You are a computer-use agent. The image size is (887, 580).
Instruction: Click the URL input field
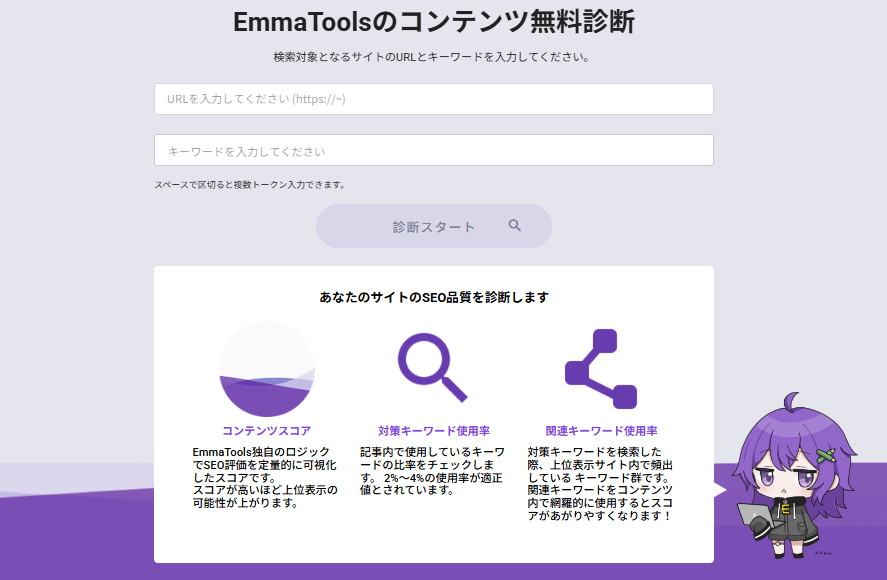click(433, 99)
